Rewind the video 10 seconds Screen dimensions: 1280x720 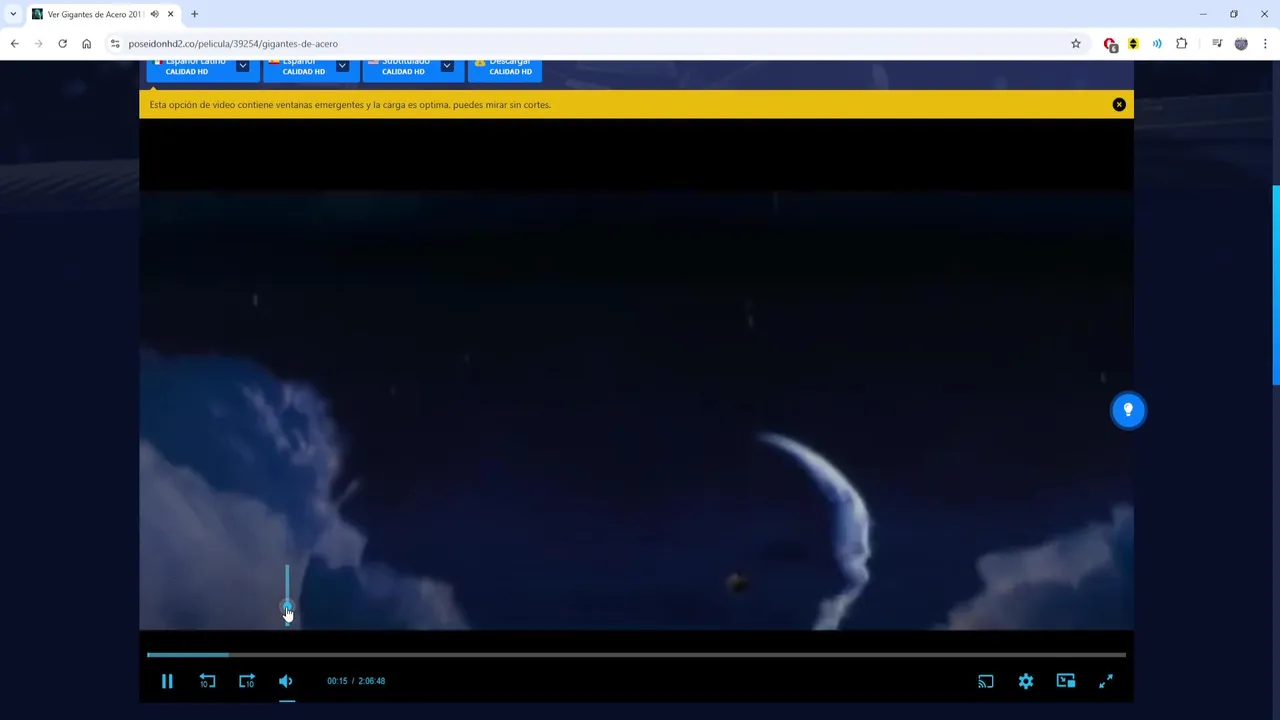pyautogui.click(x=207, y=681)
